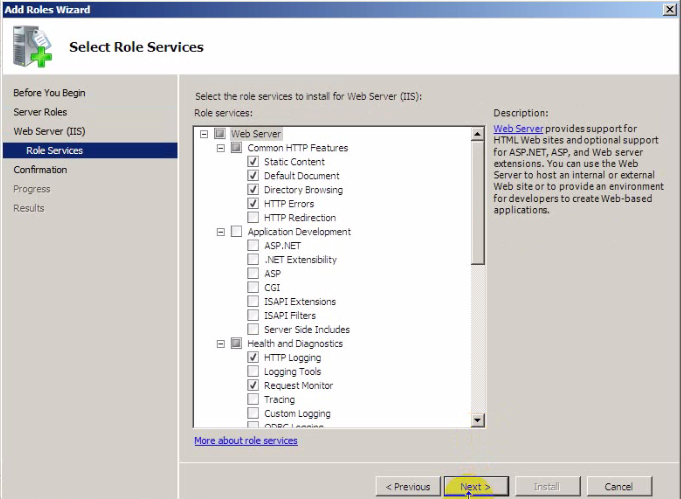681x499 pixels.
Task: Select the Web Server (IIS) step
Action: [x=49, y=131]
